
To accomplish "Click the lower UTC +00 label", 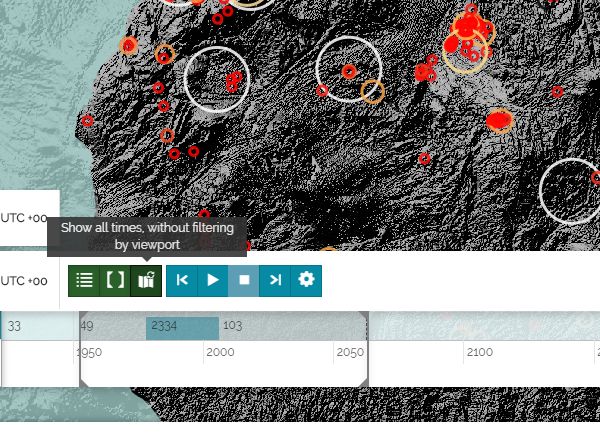I will (x=24, y=281).
